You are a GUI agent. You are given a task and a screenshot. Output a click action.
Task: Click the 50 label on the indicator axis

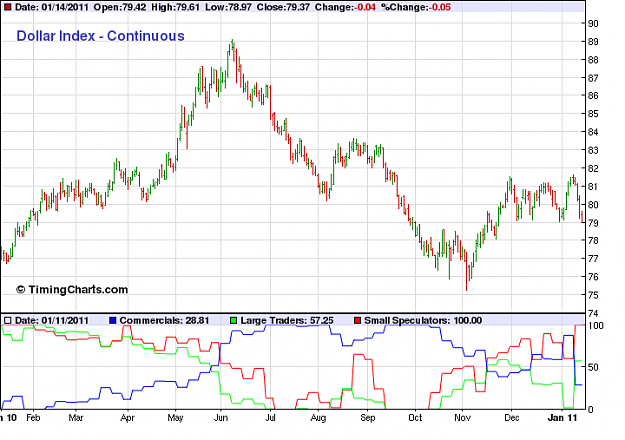pos(593,367)
